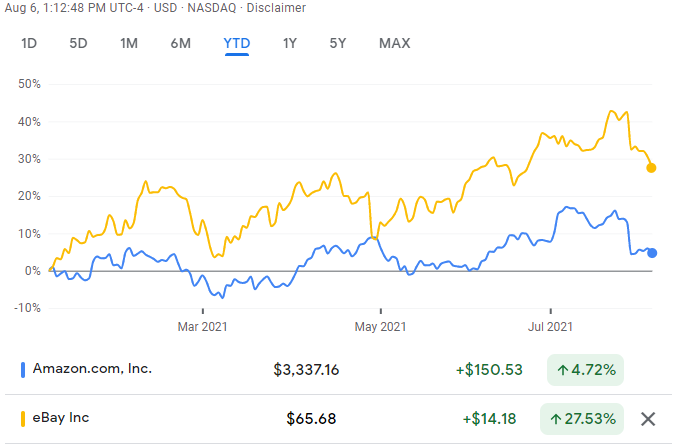This screenshot has width=696, height=447.
Task: Open the MAX time range
Action: pos(394,43)
